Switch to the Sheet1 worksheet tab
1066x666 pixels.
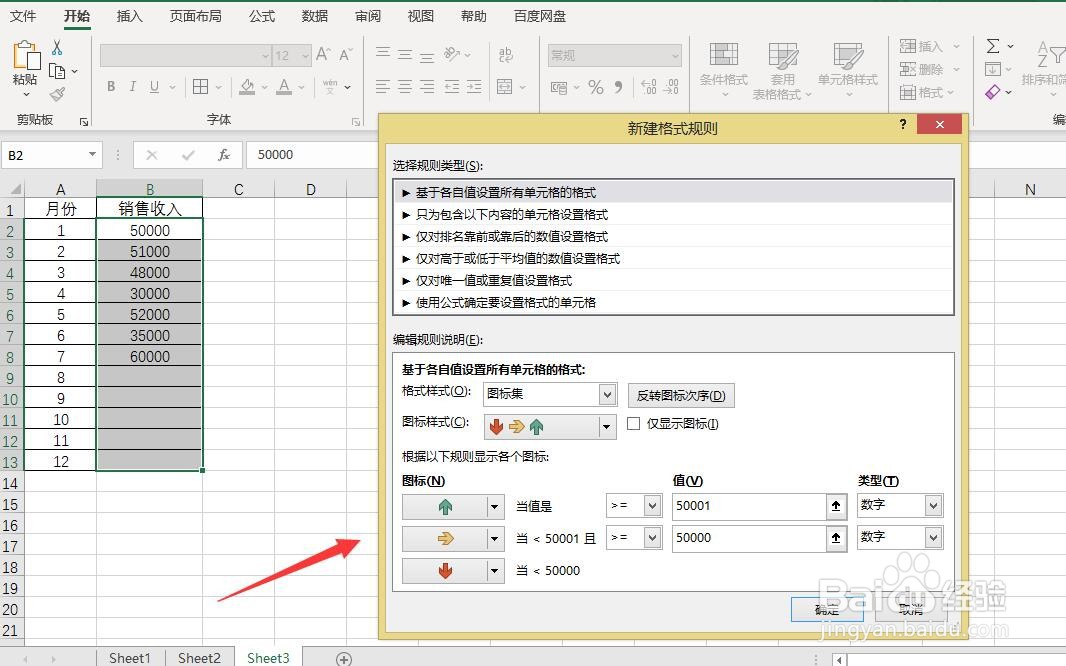(x=129, y=657)
